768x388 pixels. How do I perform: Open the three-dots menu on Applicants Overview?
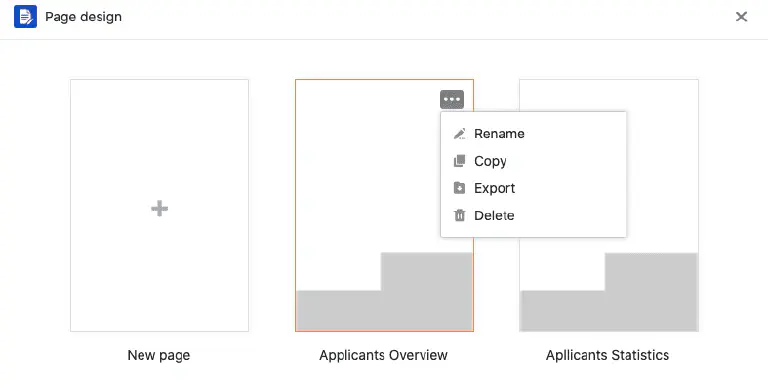coord(452,99)
